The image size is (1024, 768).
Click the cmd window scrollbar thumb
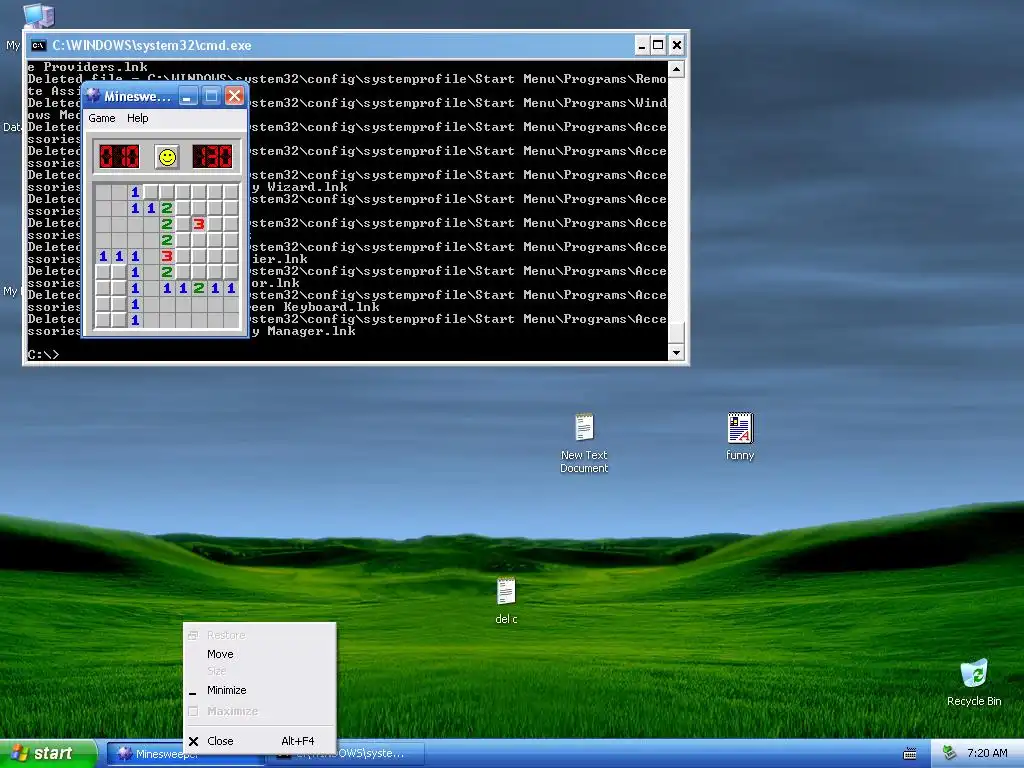(x=676, y=332)
